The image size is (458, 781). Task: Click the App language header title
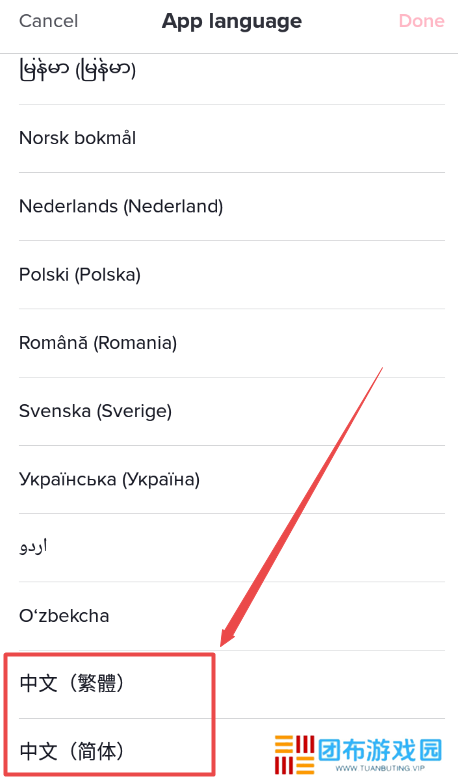[x=231, y=21]
